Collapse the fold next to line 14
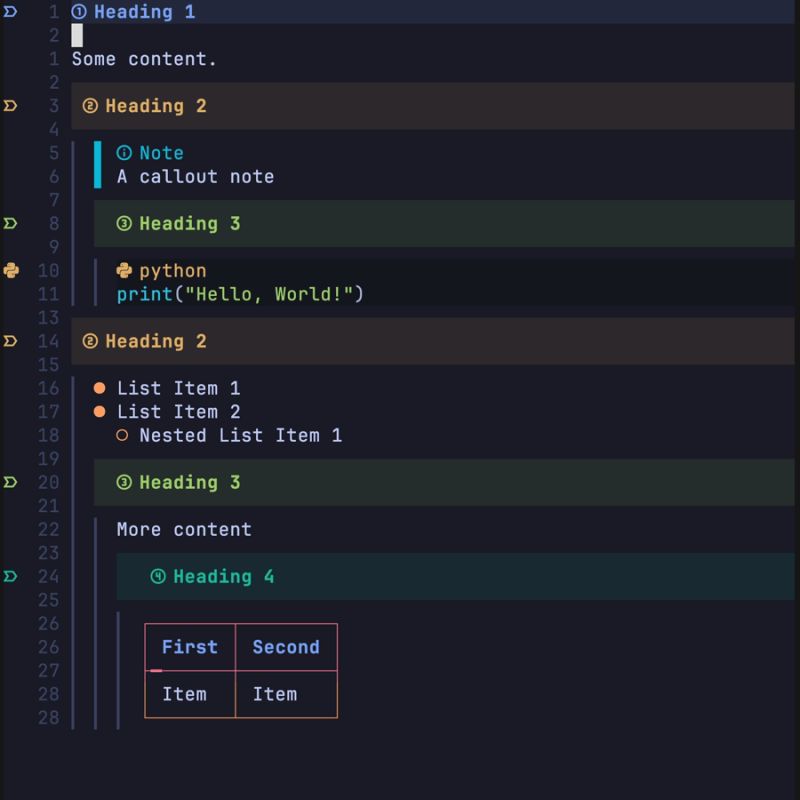Screen dimensions: 800x800 point(10,341)
